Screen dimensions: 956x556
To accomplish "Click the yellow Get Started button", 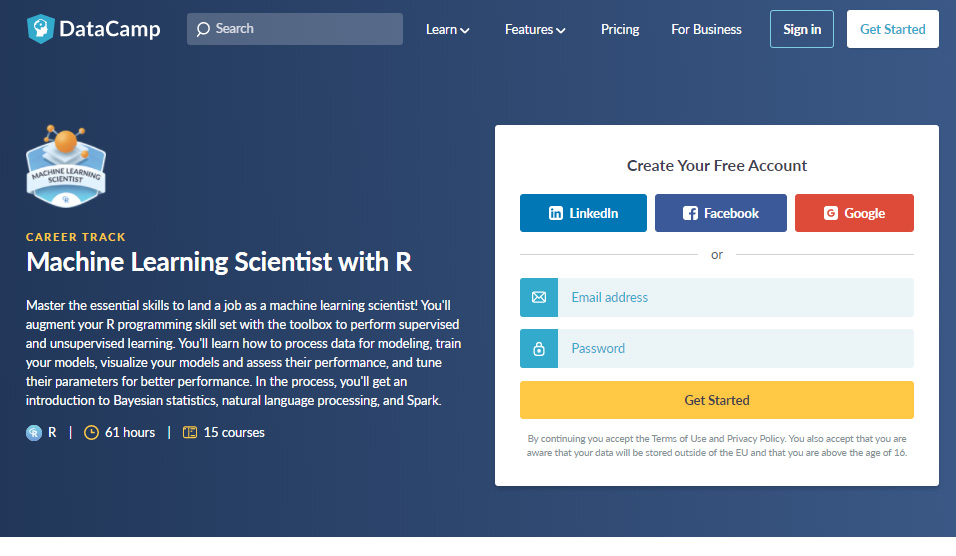I will (x=717, y=400).
